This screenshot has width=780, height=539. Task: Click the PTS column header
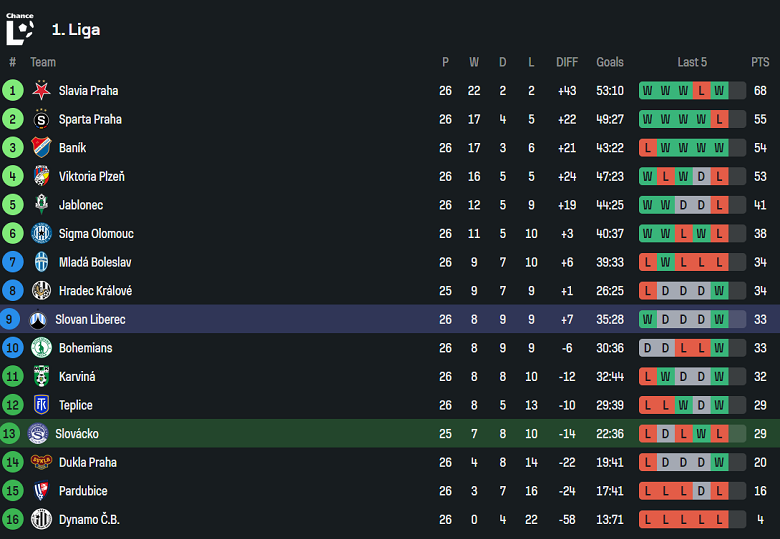(760, 62)
